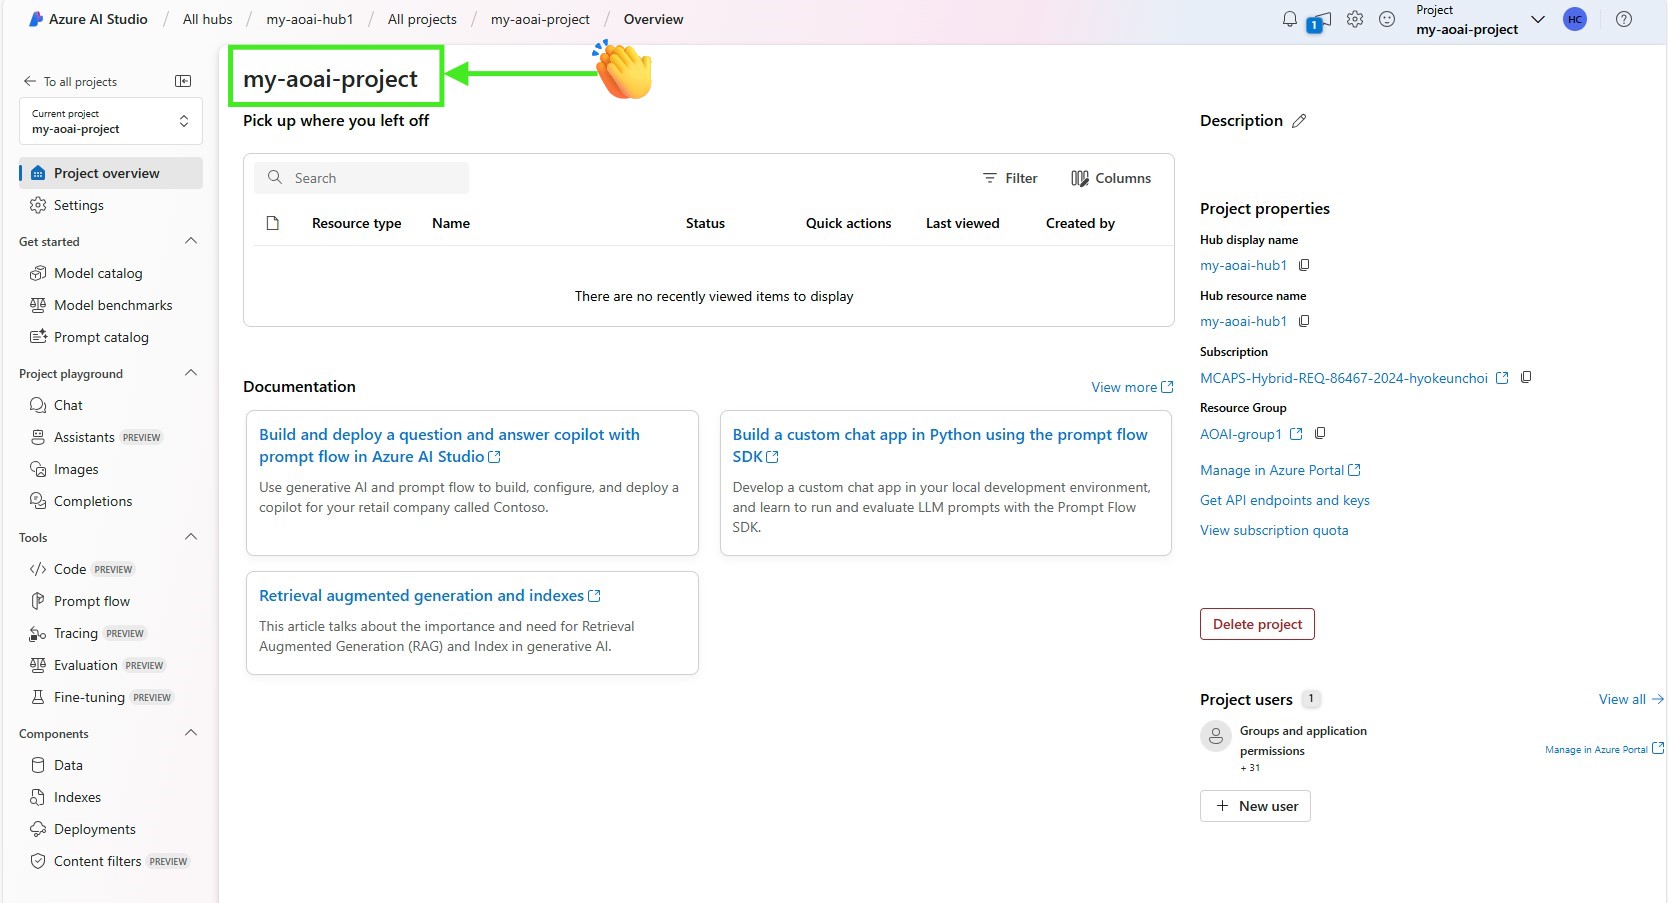Image resolution: width=1668 pixels, height=903 pixels.
Task: Collapse the Project playground section
Action: point(191,373)
